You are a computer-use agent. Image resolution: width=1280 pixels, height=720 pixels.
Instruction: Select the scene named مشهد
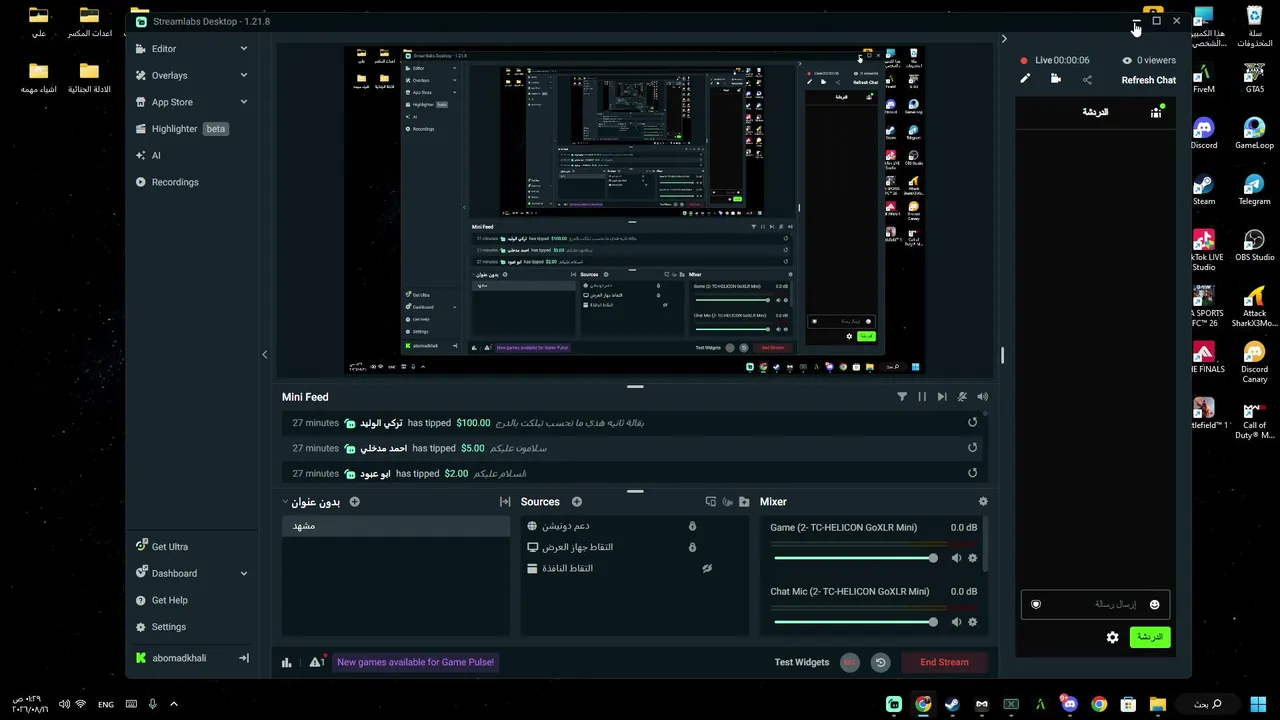(396, 526)
